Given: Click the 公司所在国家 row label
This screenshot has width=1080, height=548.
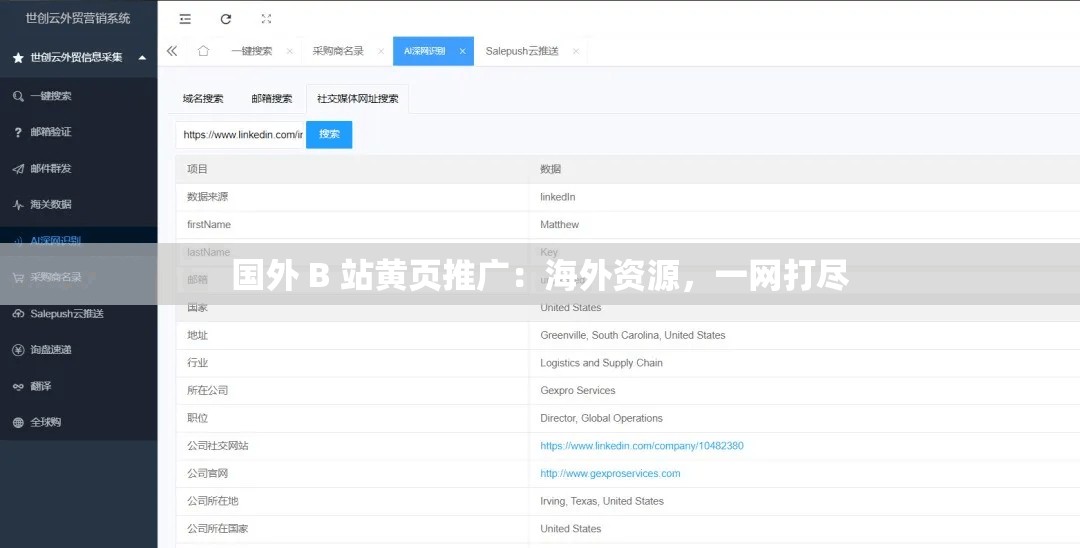Looking at the screenshot, I should 218,528.
